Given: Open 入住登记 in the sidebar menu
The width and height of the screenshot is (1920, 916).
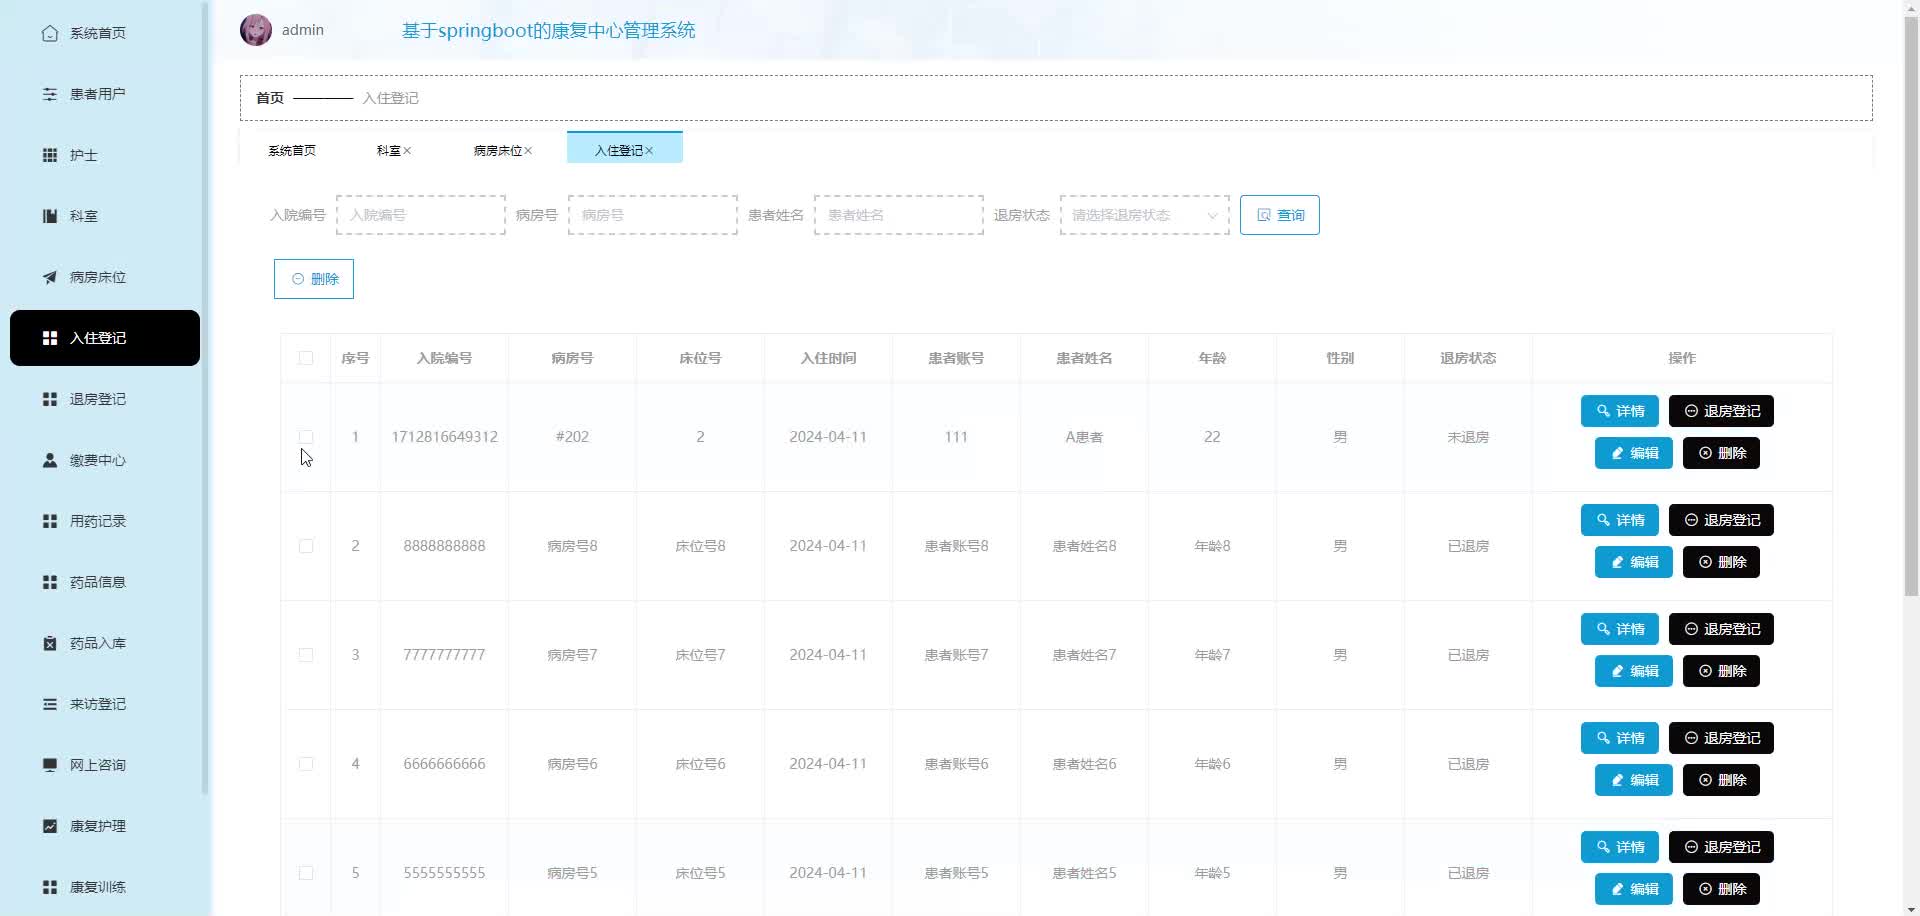Looking at the screenshot, I should coord(105,338).
